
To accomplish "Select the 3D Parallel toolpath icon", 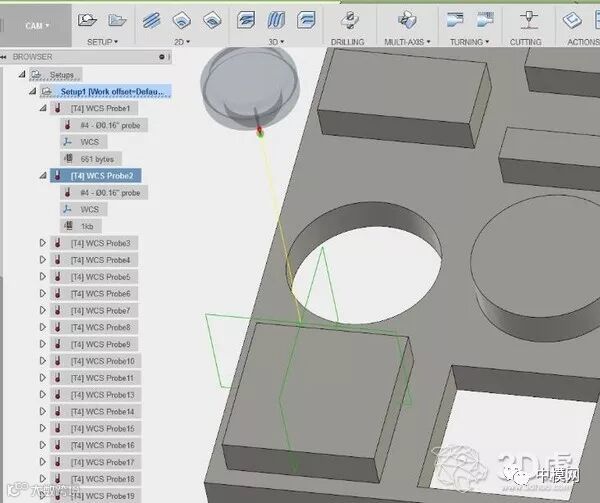I will pyautogui.click(x=276, y=20).
